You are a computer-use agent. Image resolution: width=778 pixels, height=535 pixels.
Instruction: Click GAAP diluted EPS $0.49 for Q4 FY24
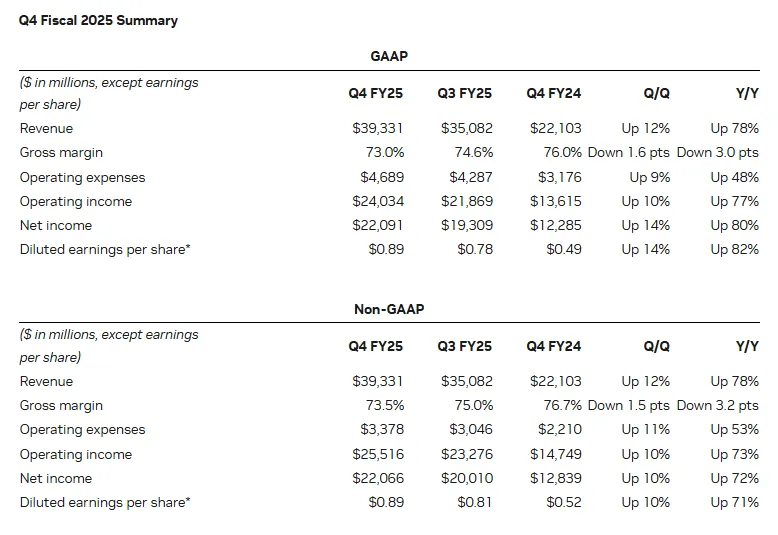point(564,249)
